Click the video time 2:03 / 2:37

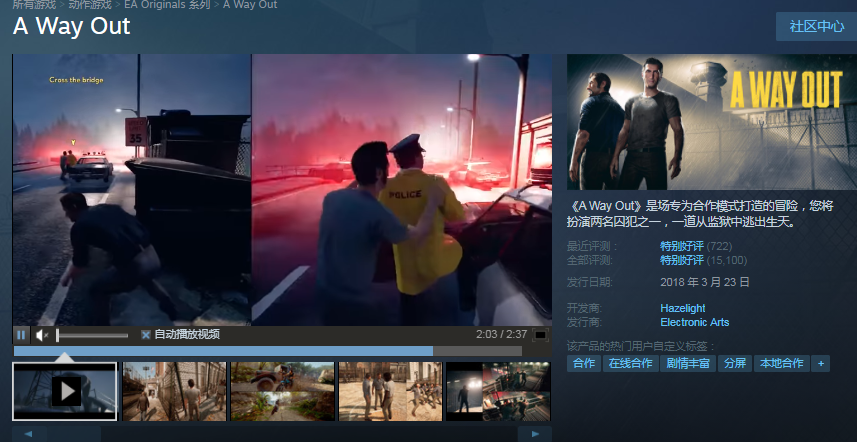[x=501, y=334]
